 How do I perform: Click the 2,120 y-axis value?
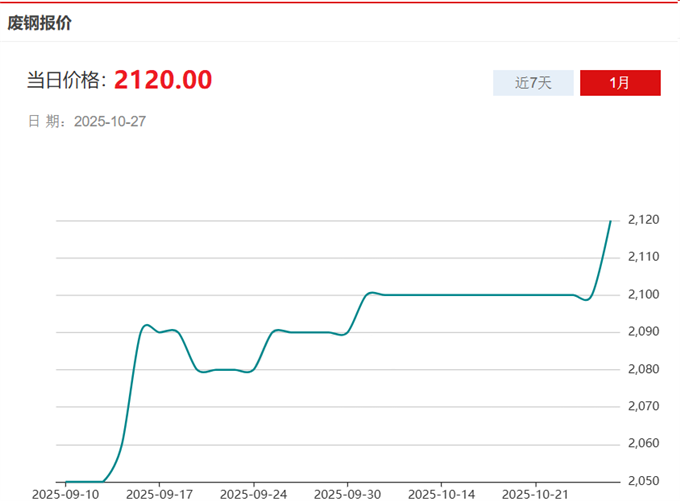point(644,220)
